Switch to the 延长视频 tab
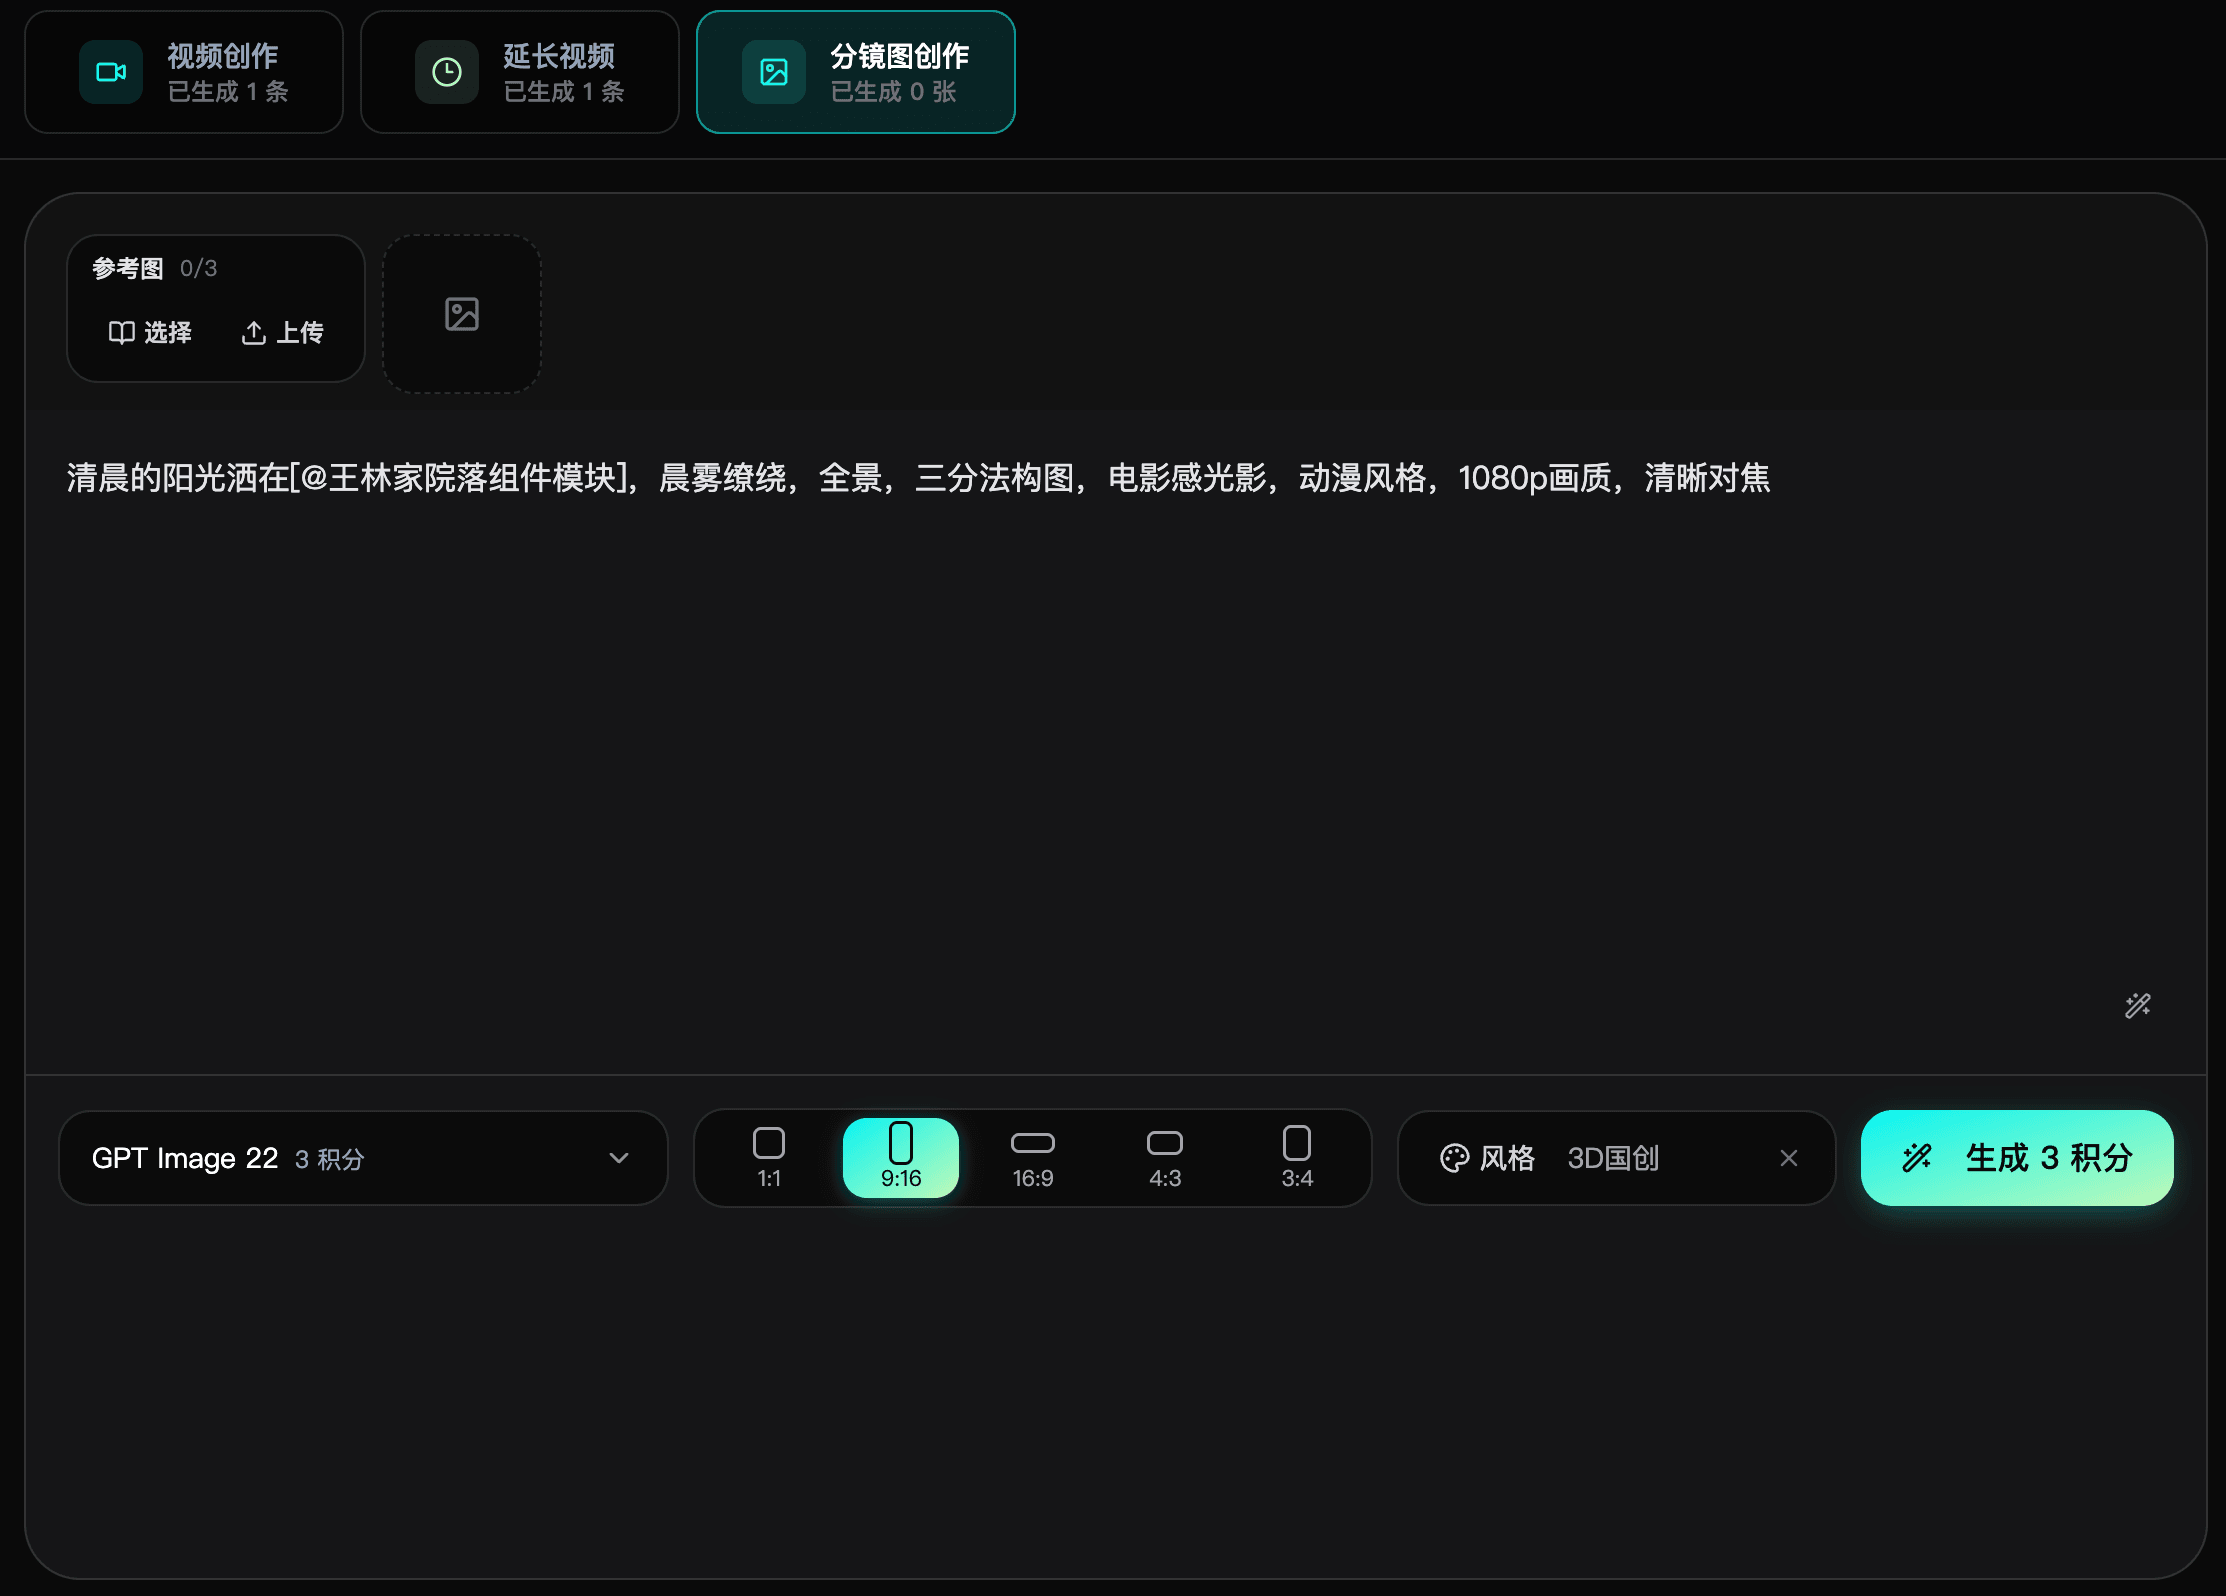Screen dimensions: 2226x1596 pos(520,72)
